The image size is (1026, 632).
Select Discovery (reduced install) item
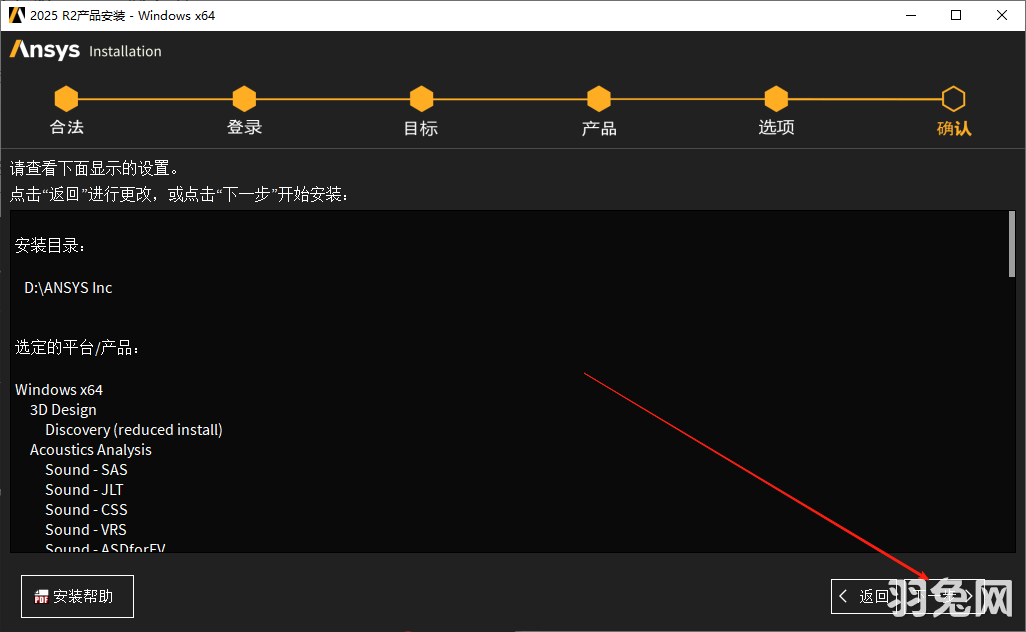tap(133, 429)
